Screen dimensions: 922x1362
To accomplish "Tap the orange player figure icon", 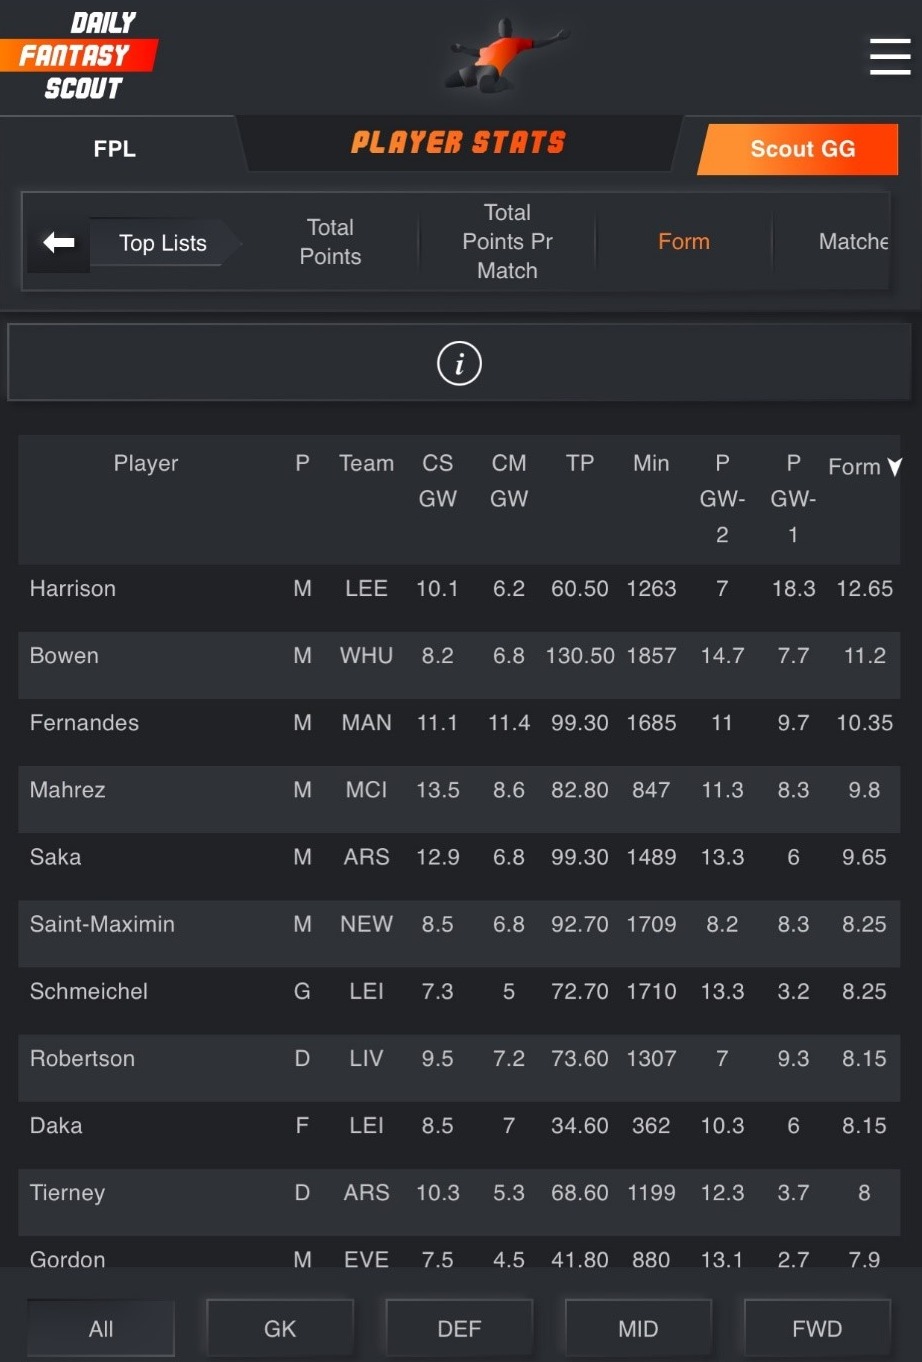I will pyautogui.click(x=507, y=55).
